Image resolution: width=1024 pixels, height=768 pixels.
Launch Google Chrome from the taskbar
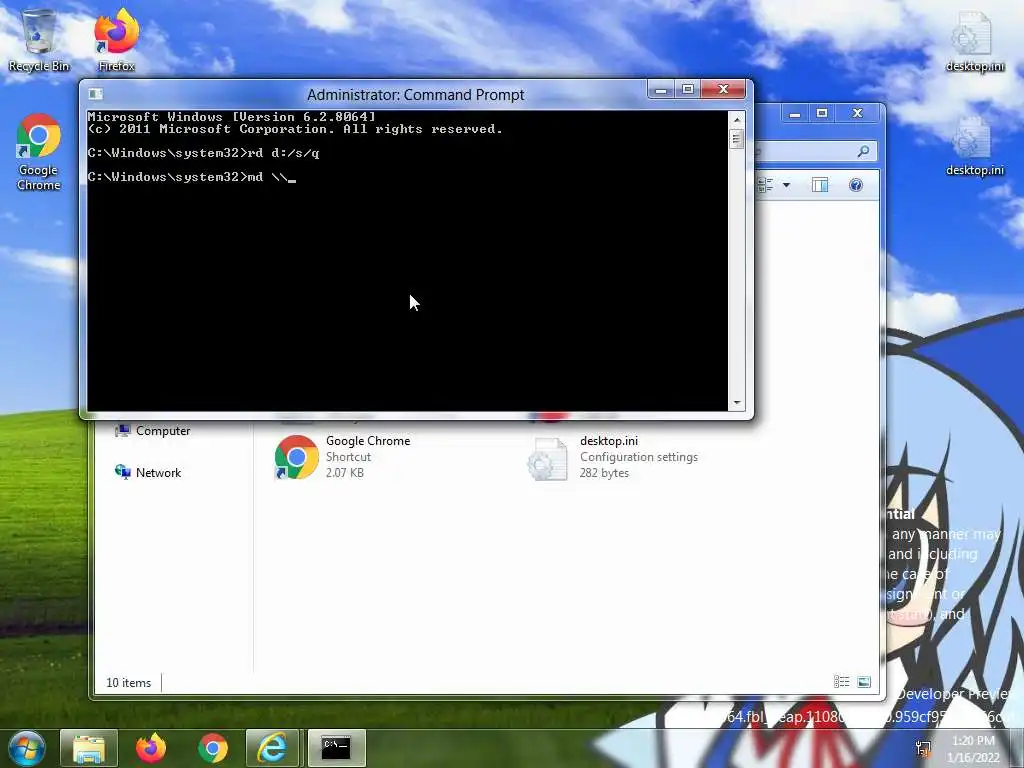[x=213, y=748]
